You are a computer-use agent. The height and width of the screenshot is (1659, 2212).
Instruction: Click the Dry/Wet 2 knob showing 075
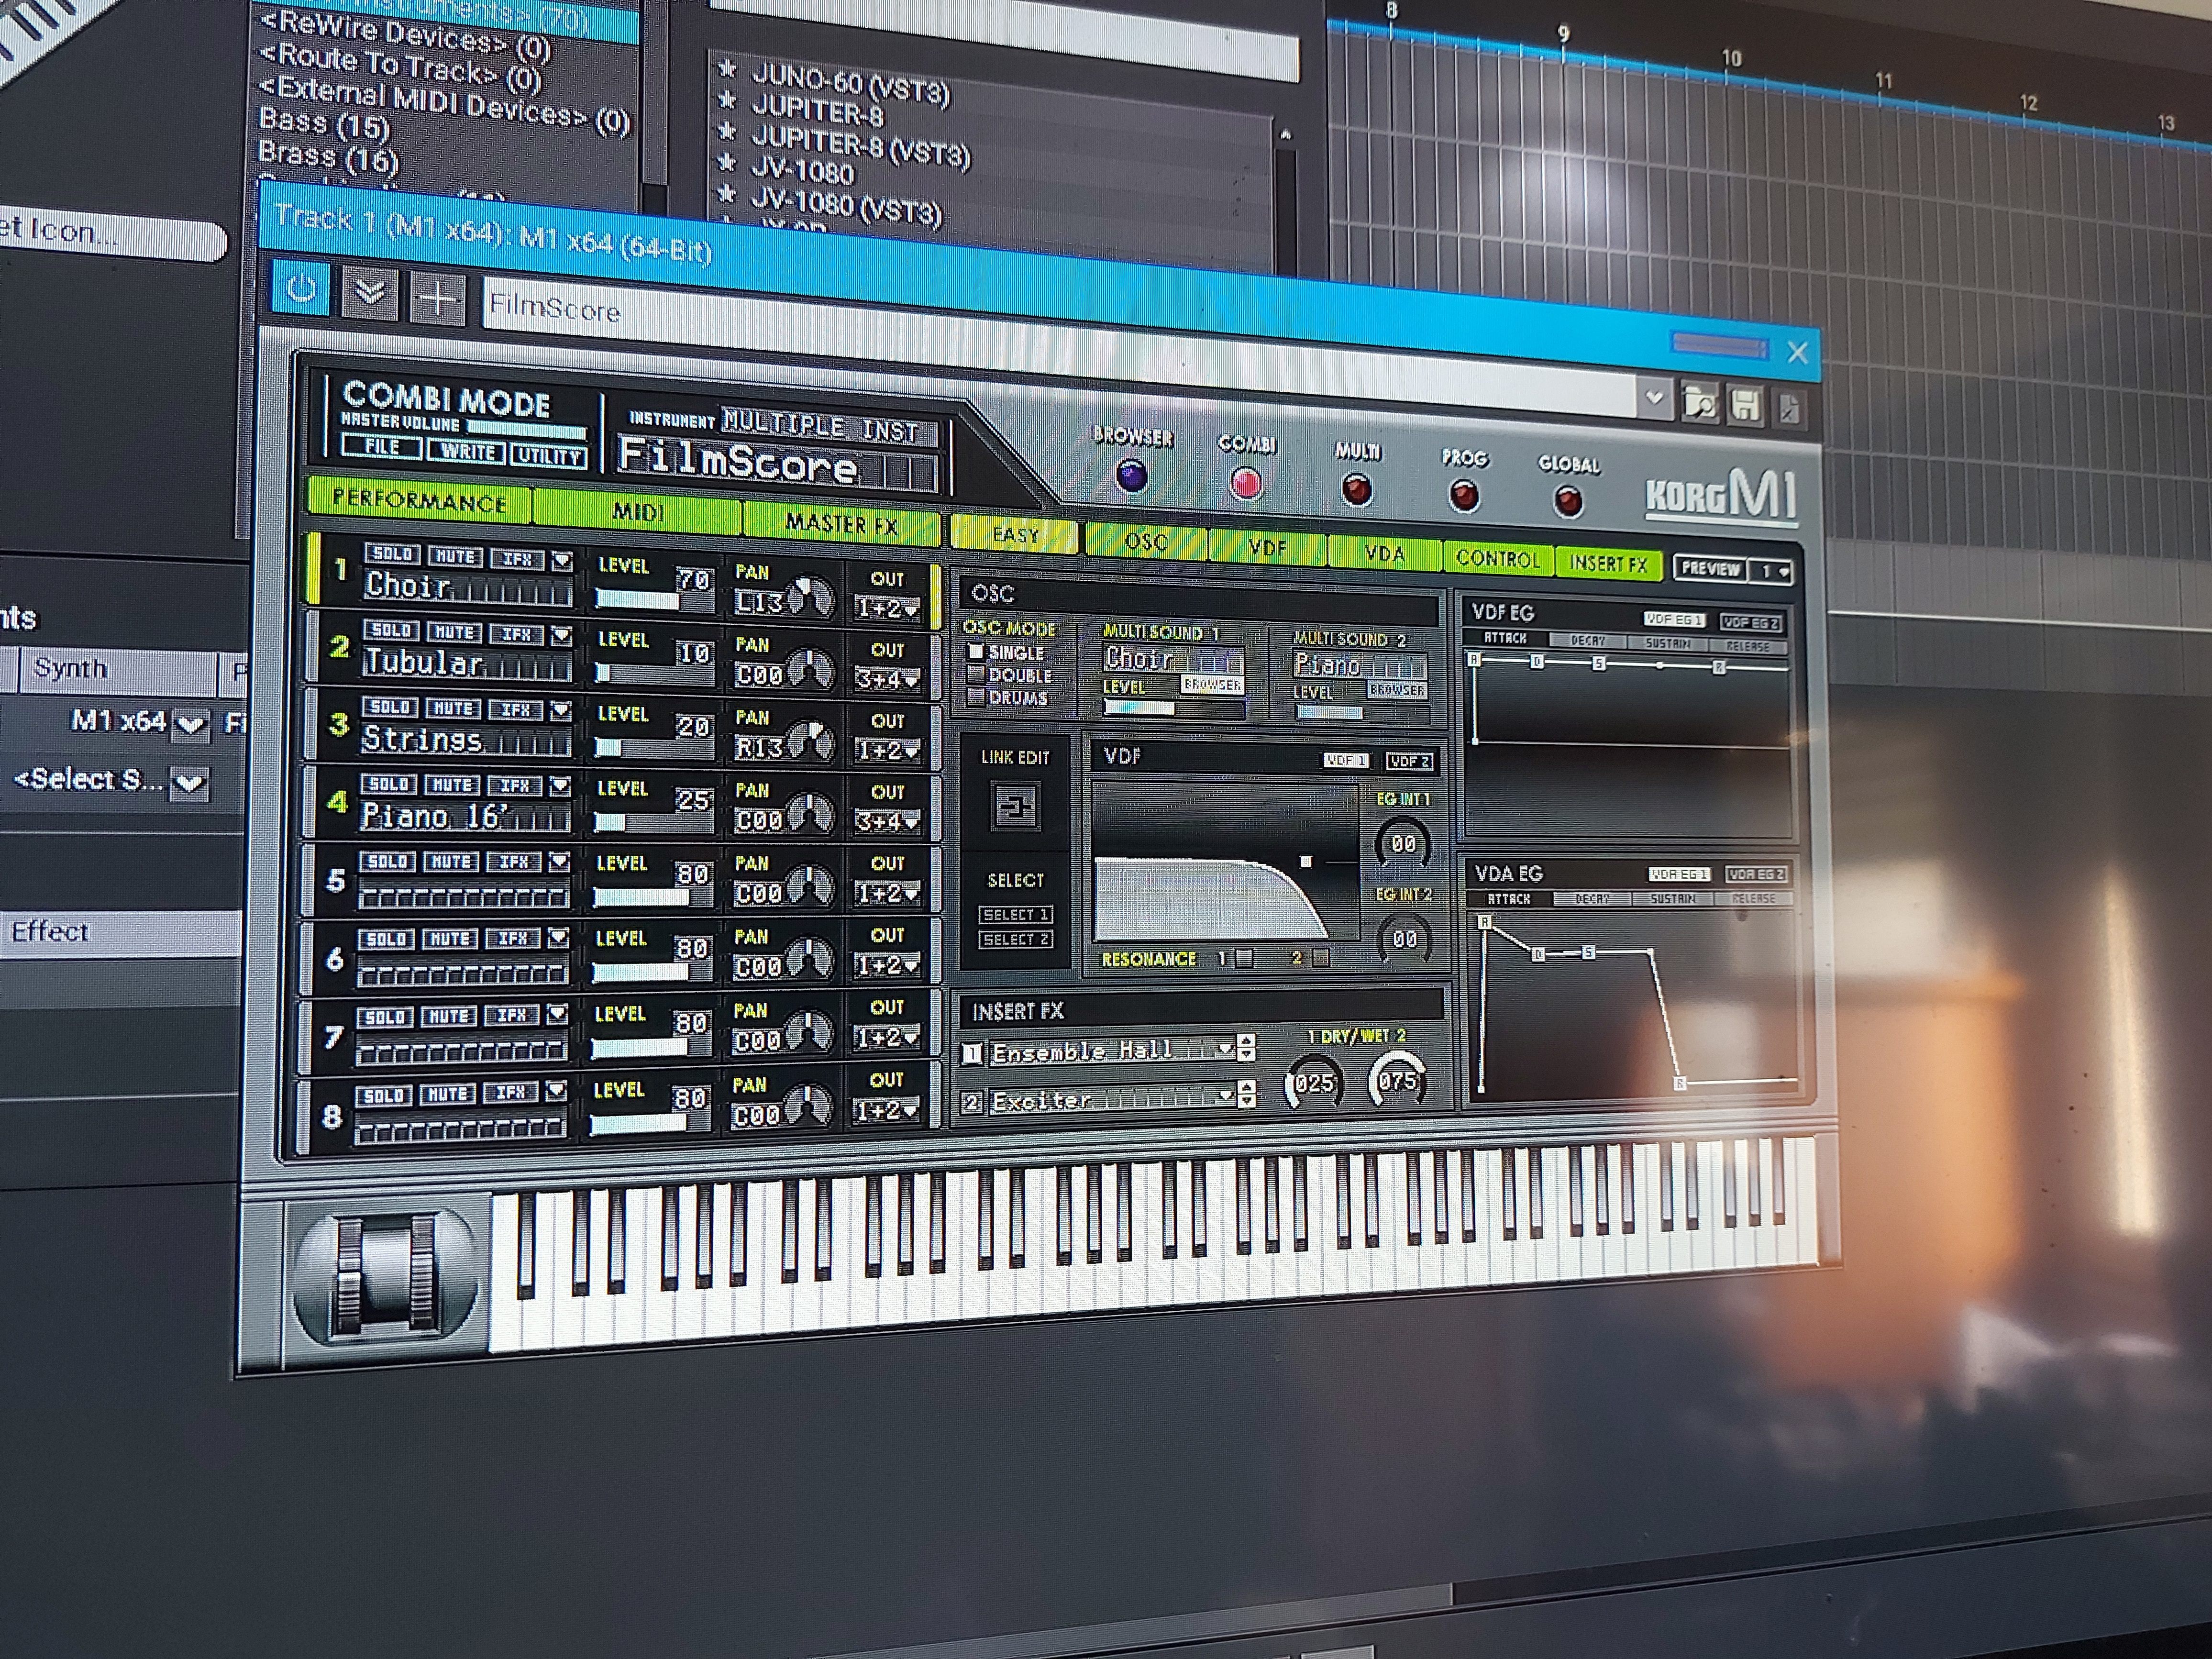point(1397,1080)
